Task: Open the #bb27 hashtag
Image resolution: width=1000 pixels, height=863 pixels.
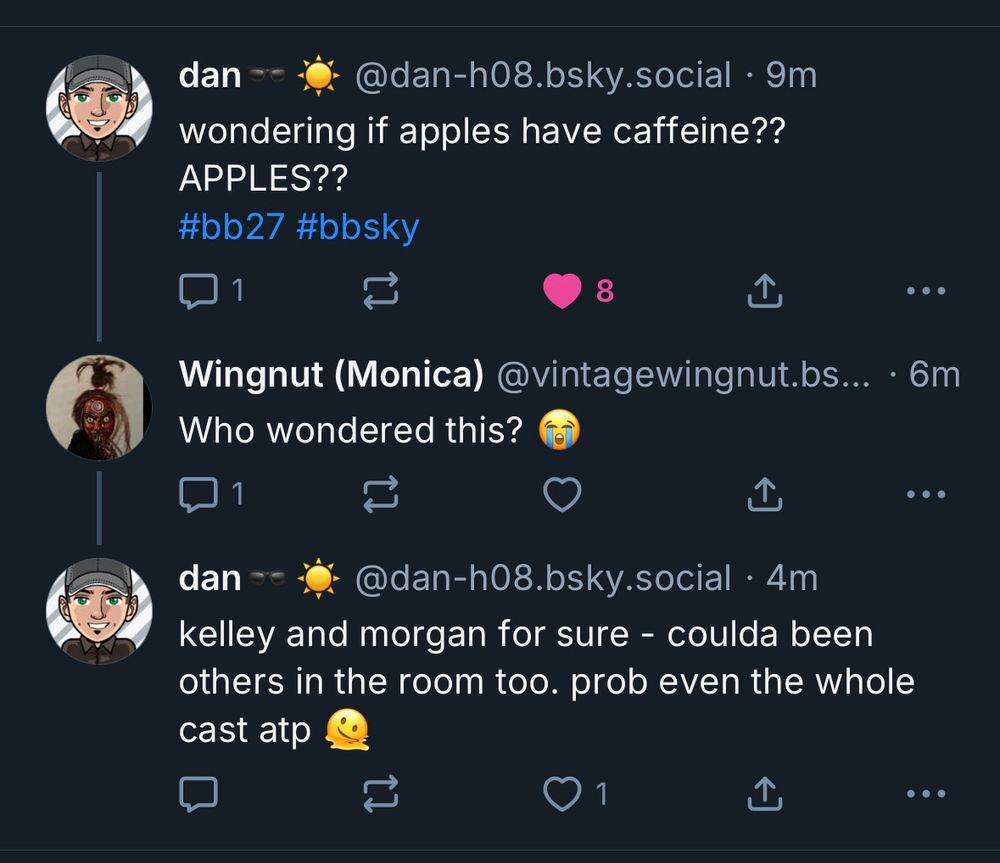Action: tap(231, 227)
